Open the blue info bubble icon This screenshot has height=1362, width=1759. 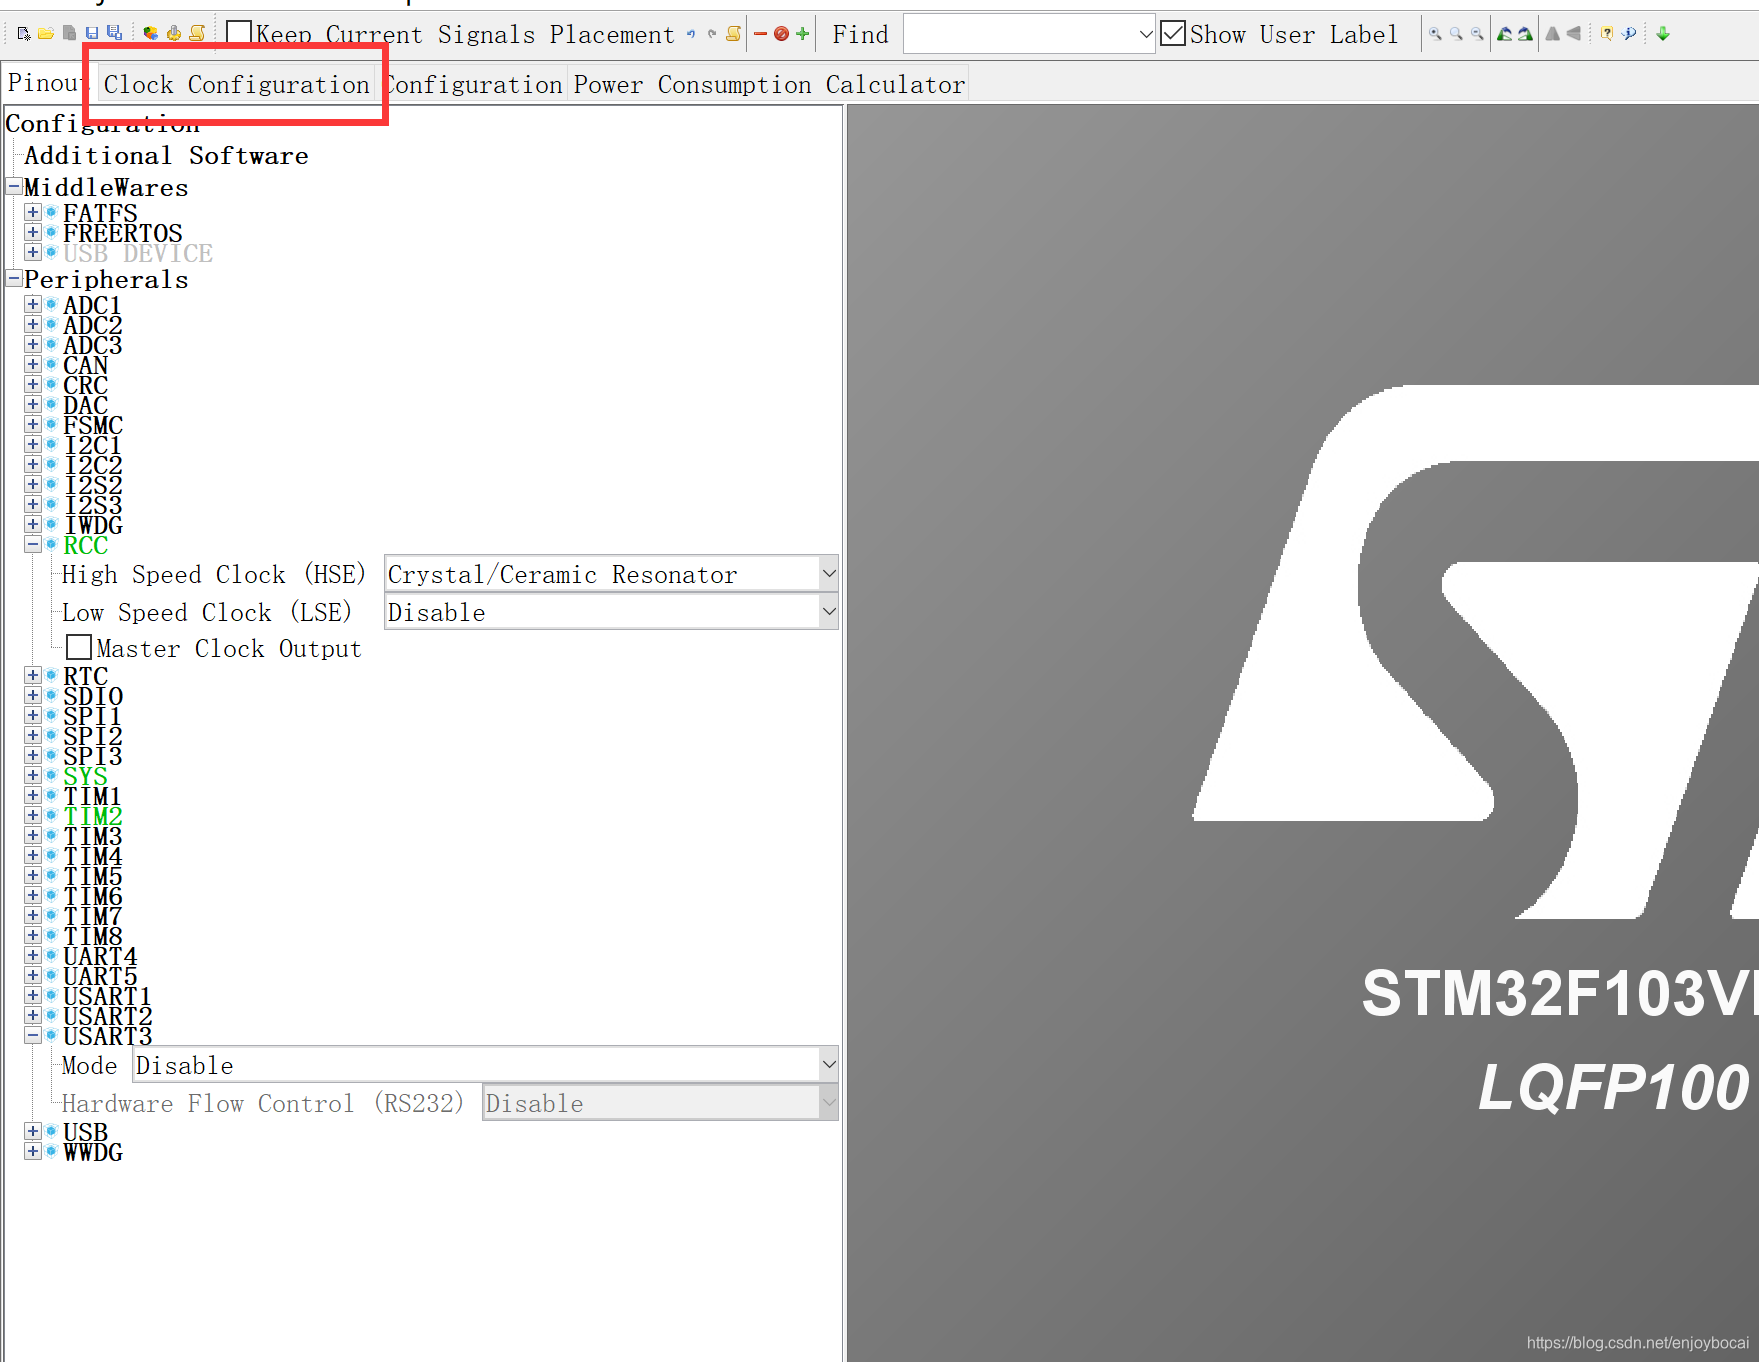[1629, 34]
